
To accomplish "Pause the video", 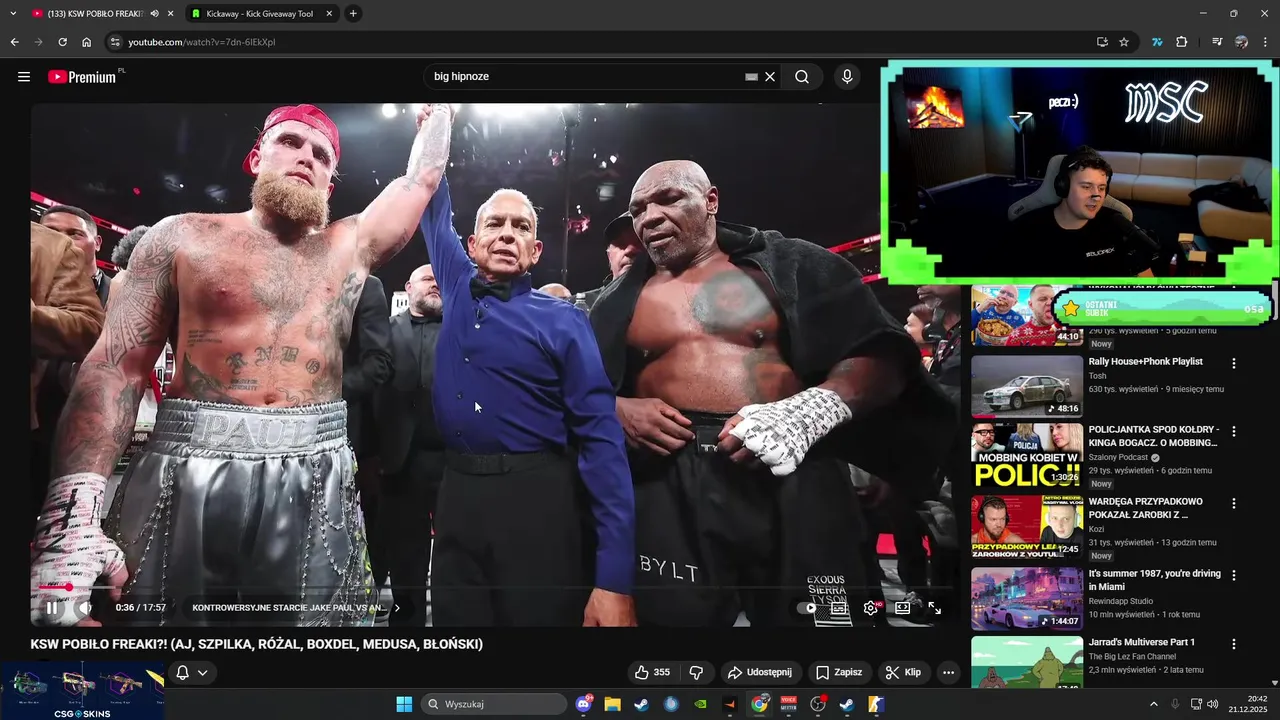I will 51,607.
